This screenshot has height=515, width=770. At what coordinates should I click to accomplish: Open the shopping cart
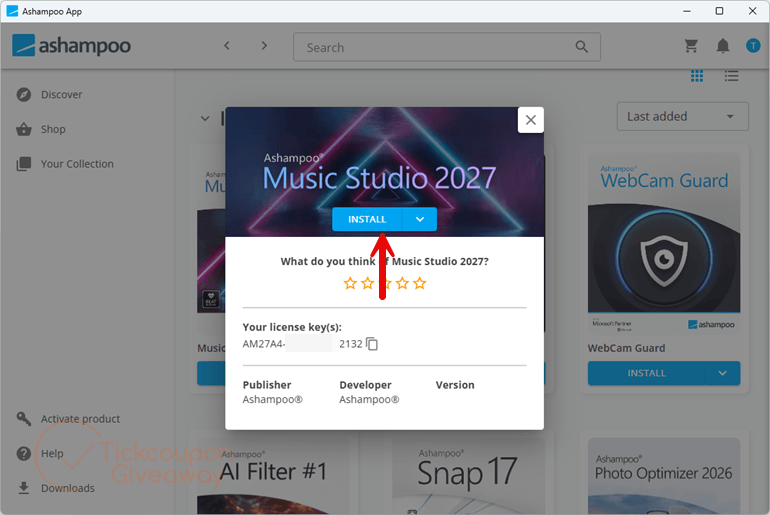click(x=691, y=46)
